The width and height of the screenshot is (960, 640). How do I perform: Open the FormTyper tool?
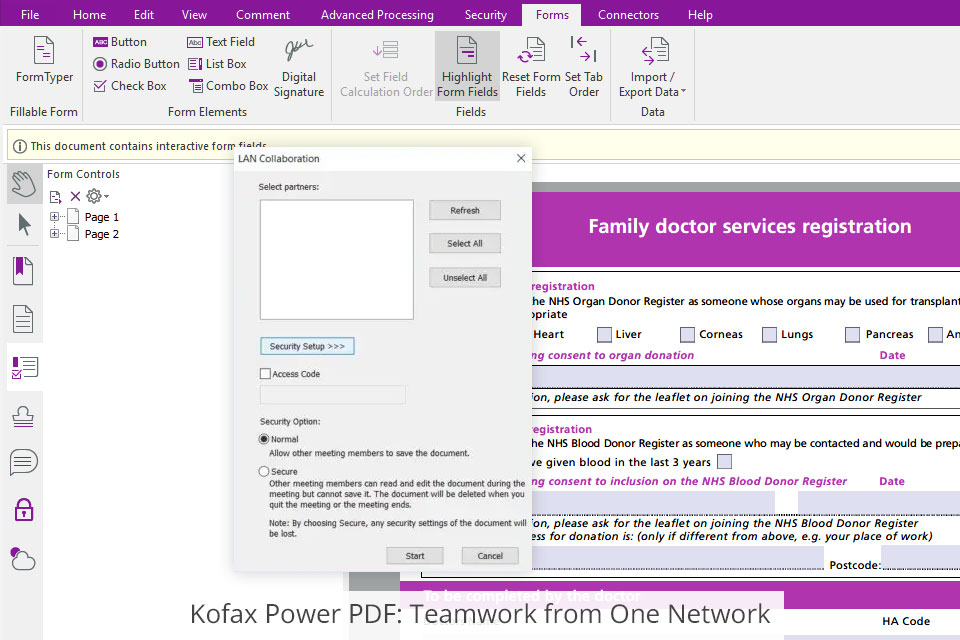[44, 60]
